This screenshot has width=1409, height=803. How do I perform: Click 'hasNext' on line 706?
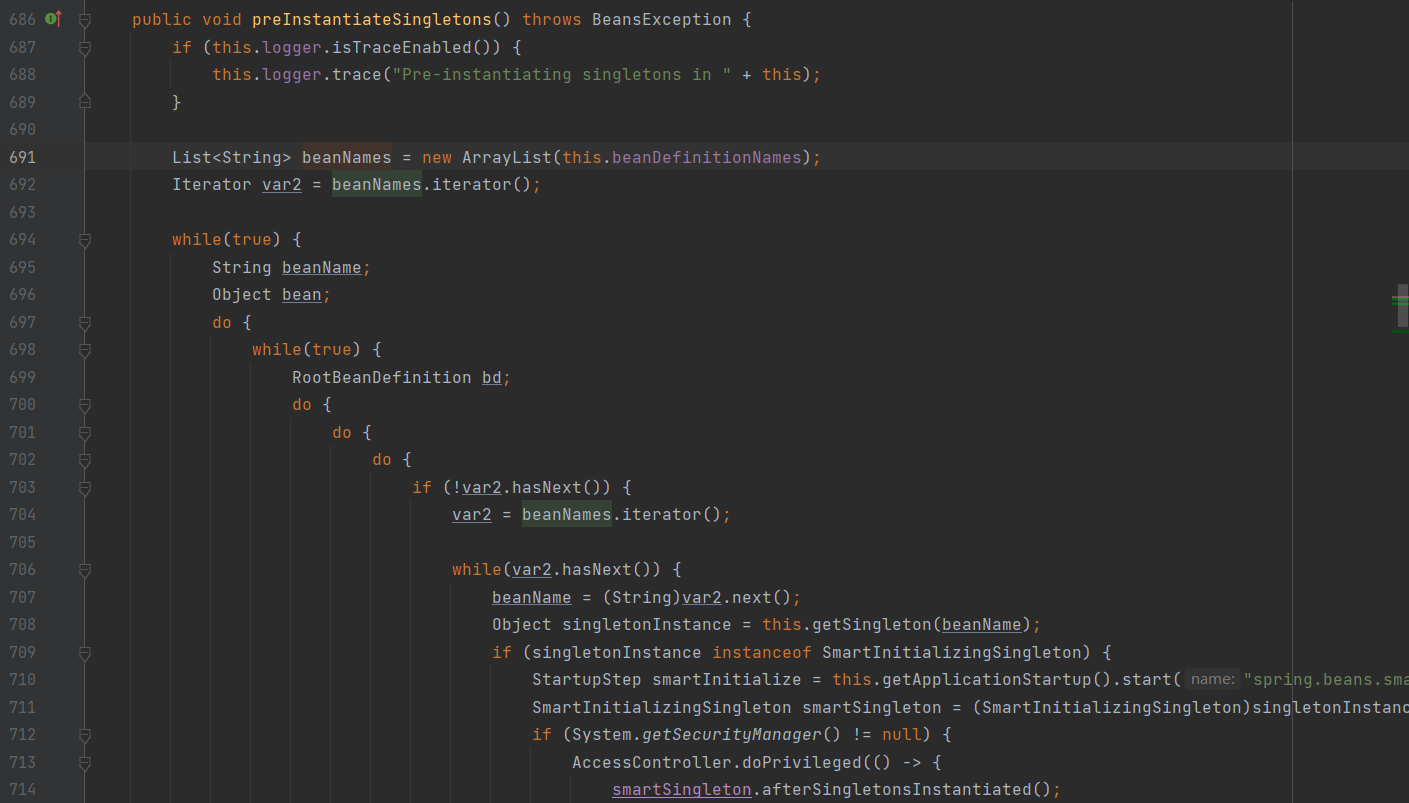(597, 570)
